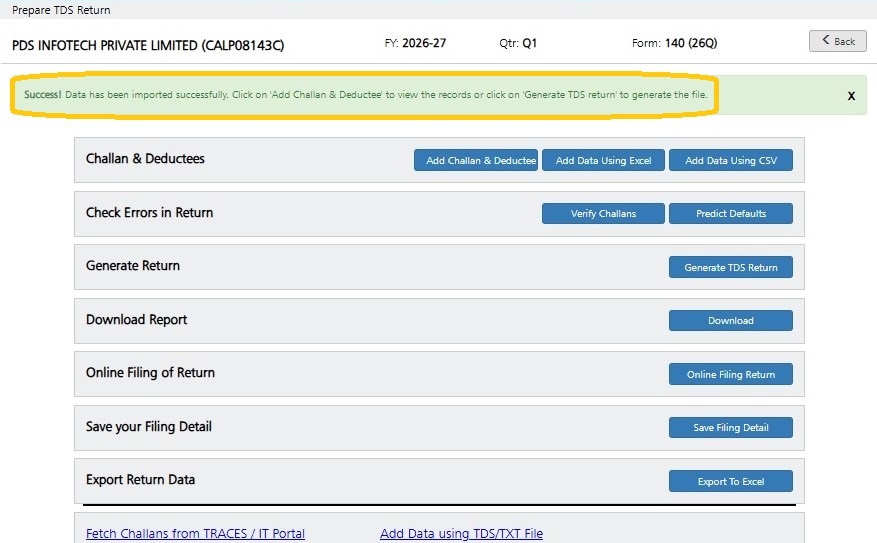The height and width of the screenshot is (543, 877).
Task: Open Online Filing Return
Action: (730, 374)
